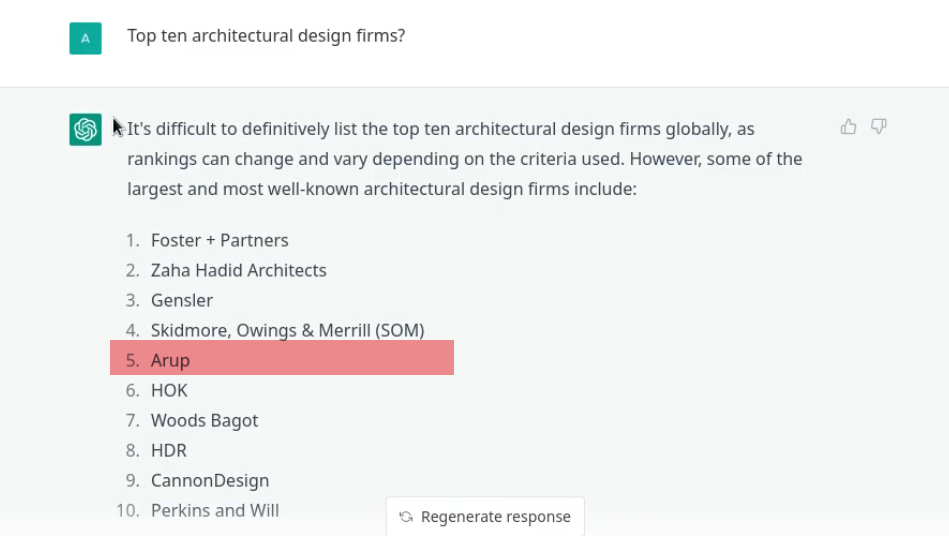Click the Gensler list item
This screenshot has width=949, height=536.
click(182, 301)
